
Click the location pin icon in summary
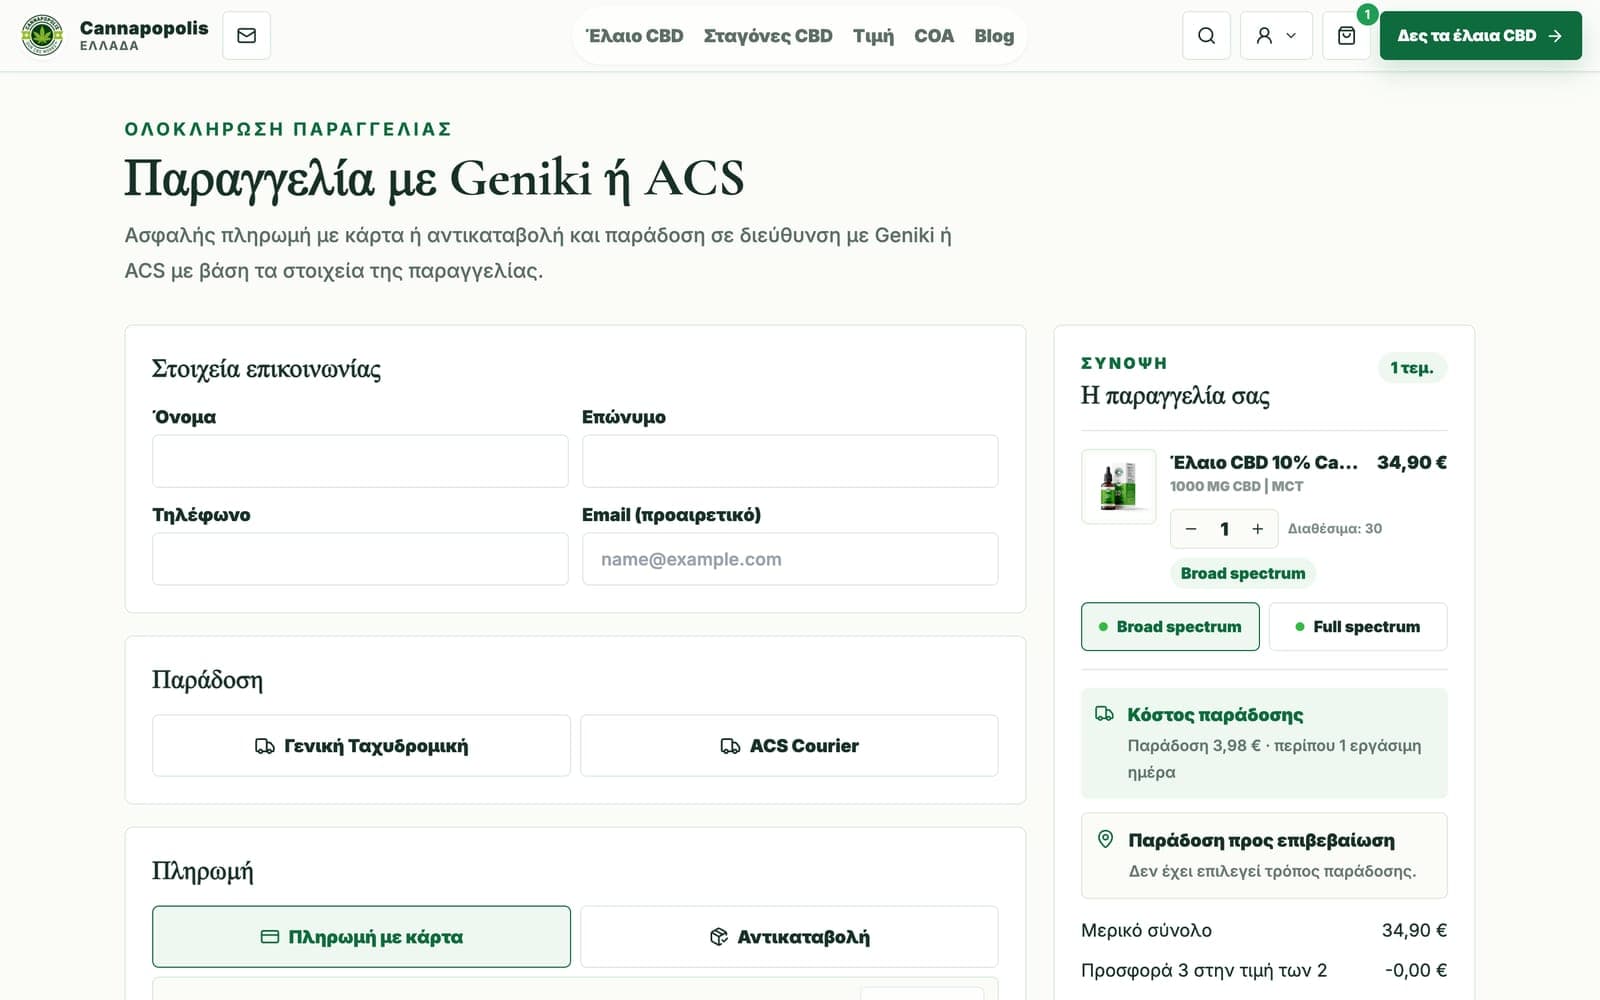1105,839
